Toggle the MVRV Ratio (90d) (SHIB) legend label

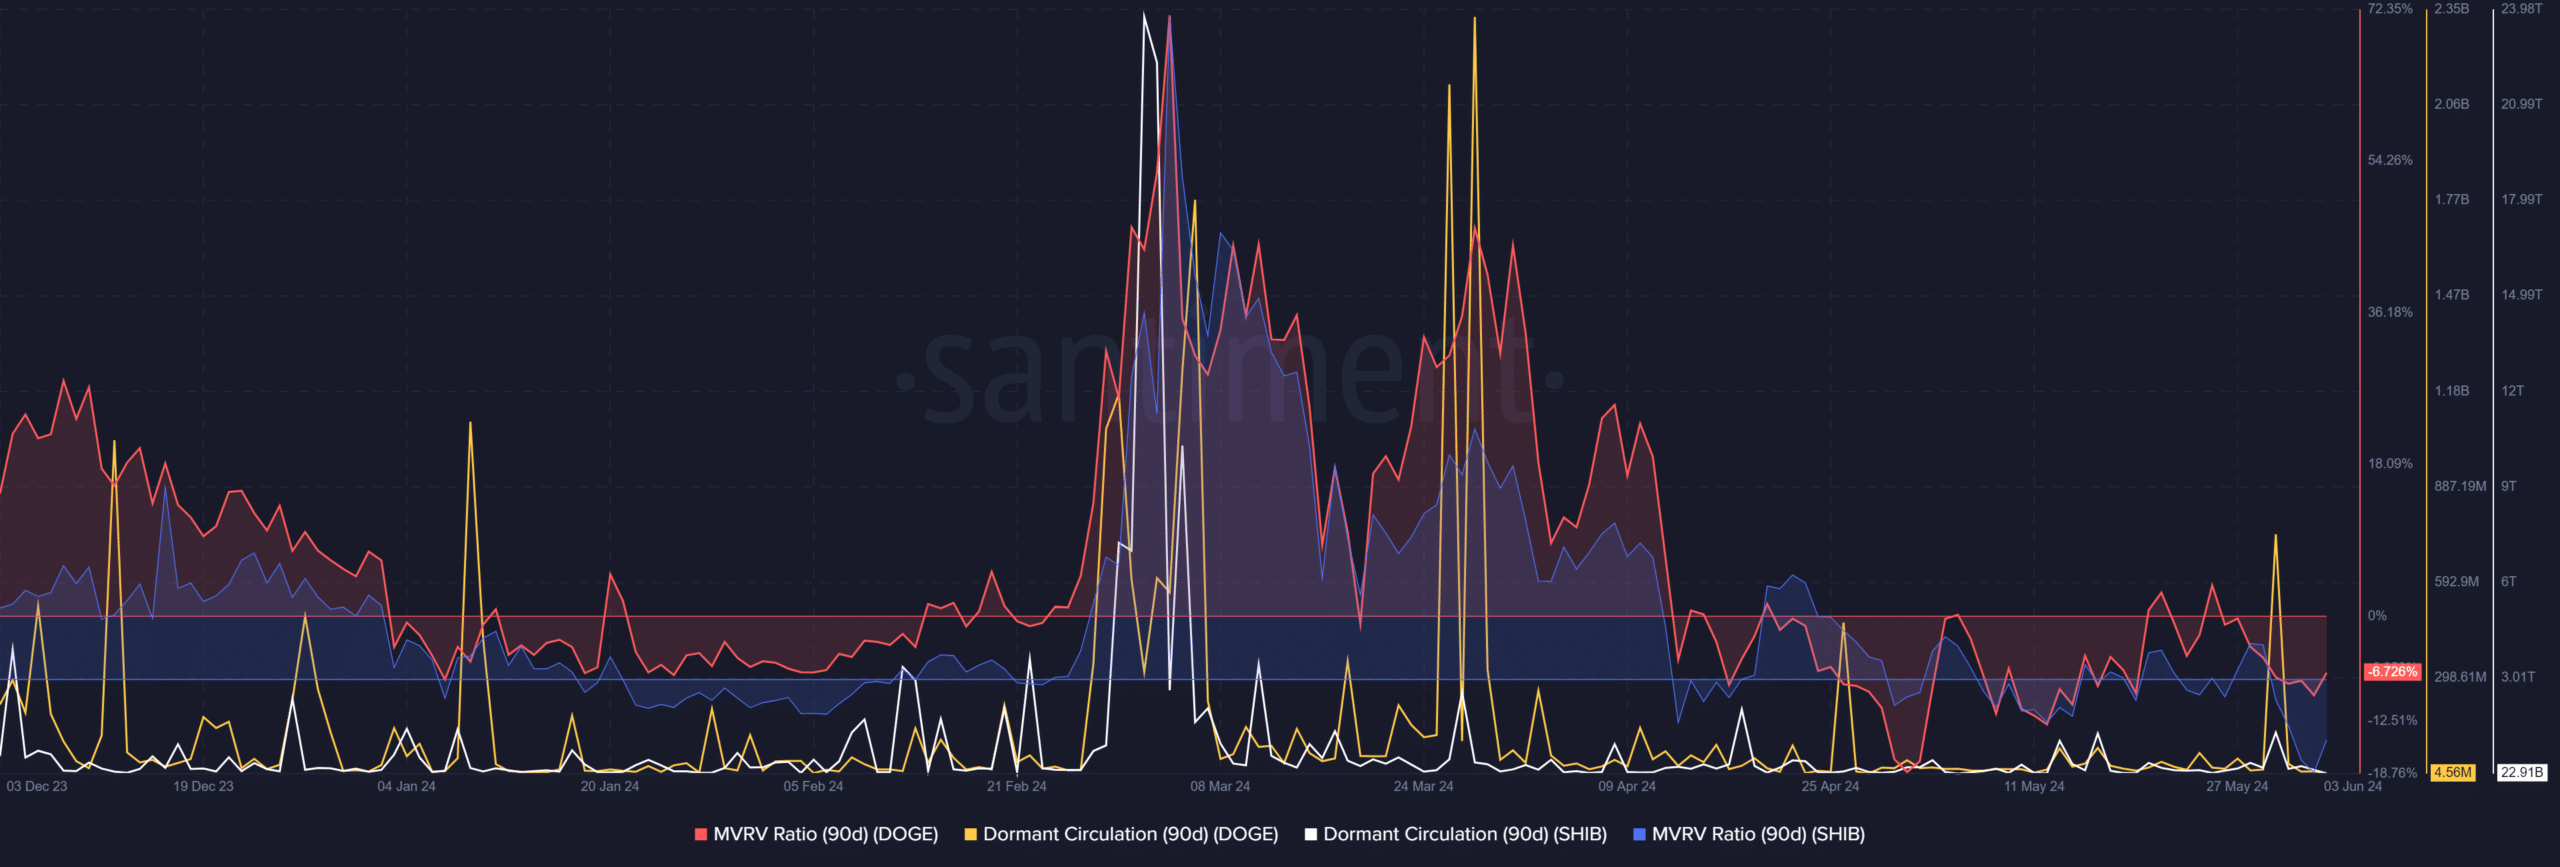click(1758, 834)
